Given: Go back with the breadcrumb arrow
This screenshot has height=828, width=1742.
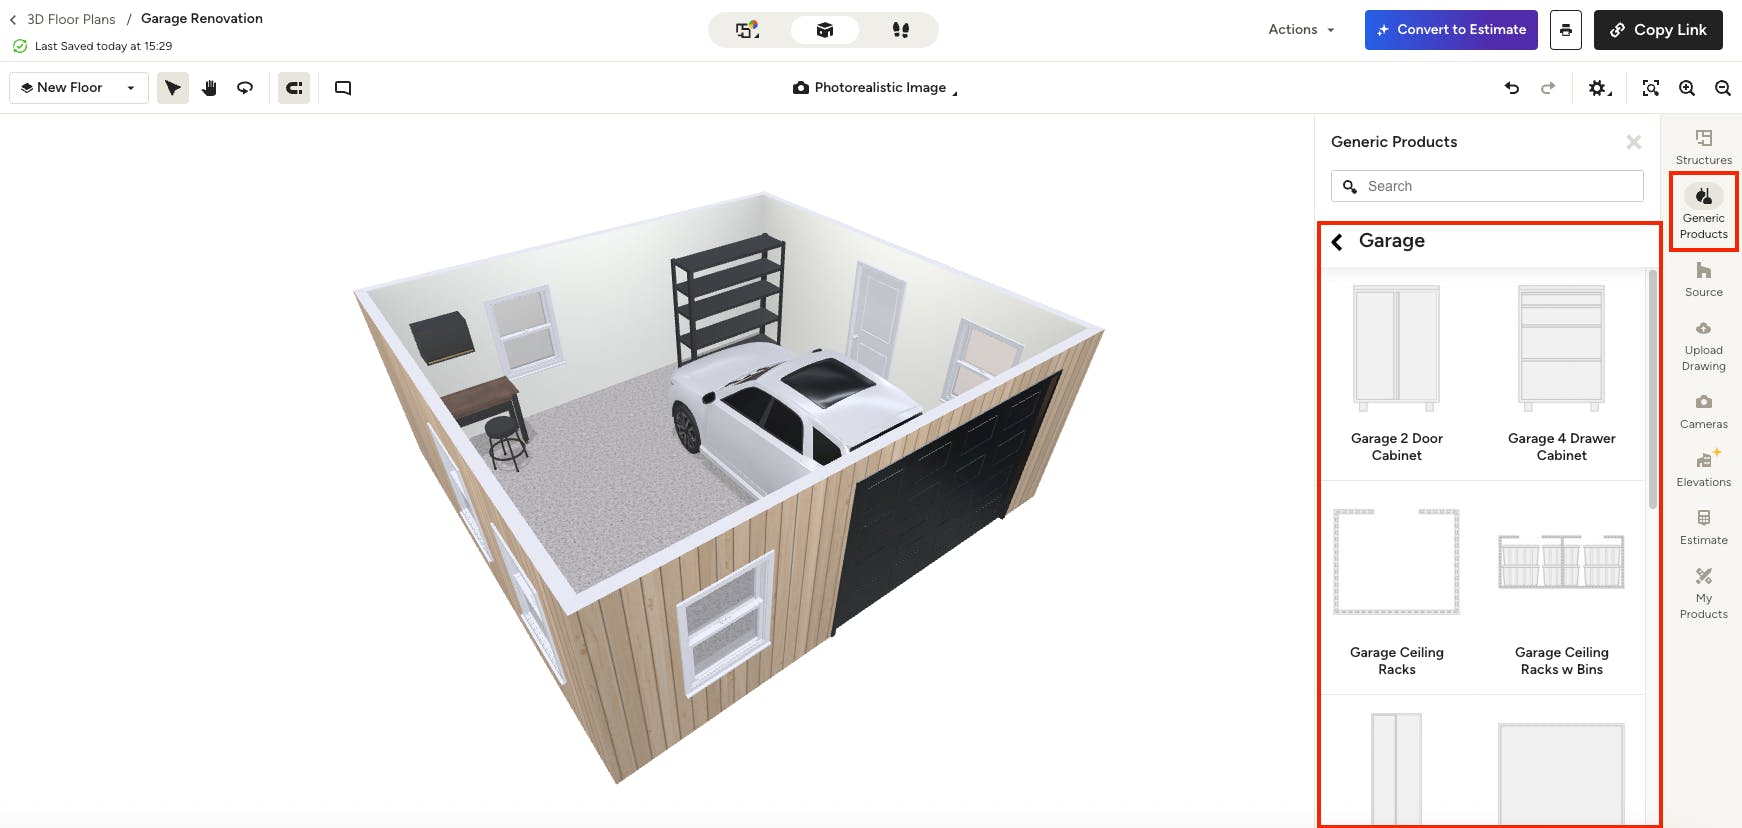Looking at the screenshot, I should pyautogui.click(x=12, y=19).
